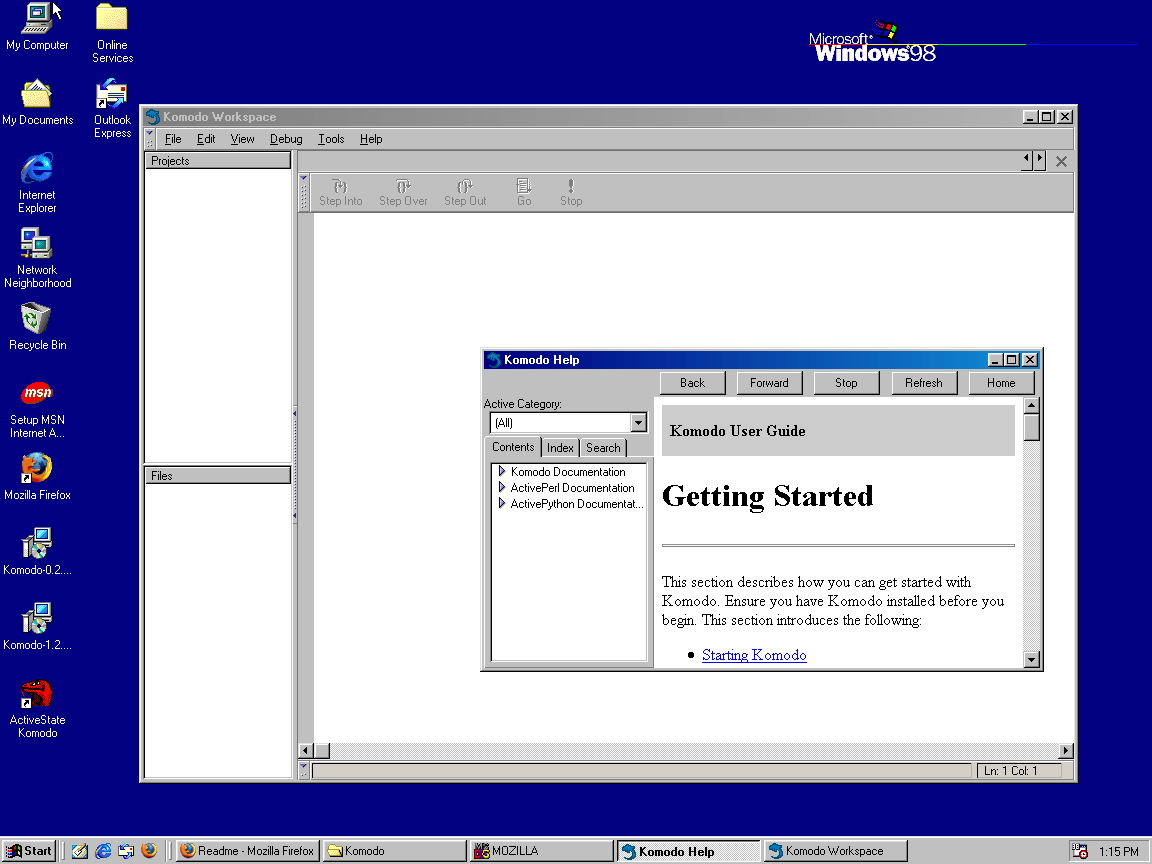The image size is (1152, 864).
Task: Click the editor horizontal scroll left arrow
Action: point(306,750)
